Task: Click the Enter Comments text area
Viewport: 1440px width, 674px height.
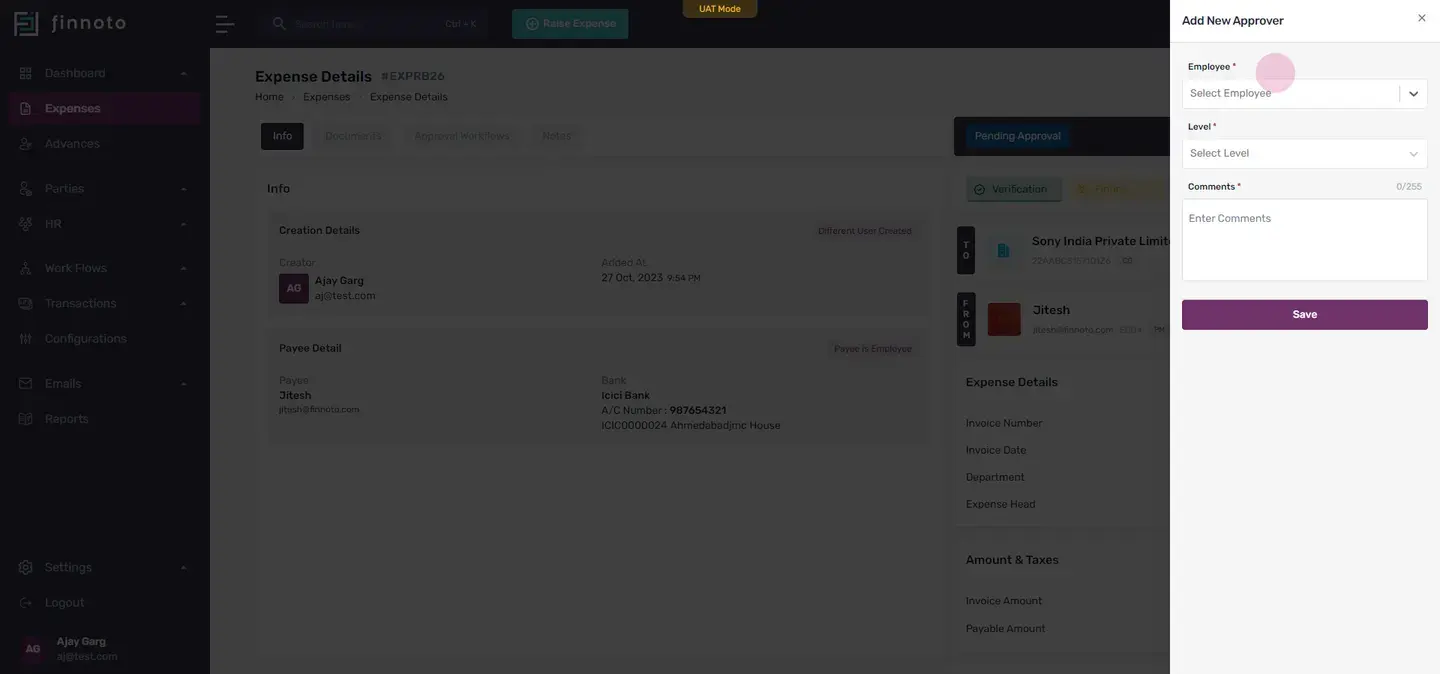Action: coord(1304,240)
